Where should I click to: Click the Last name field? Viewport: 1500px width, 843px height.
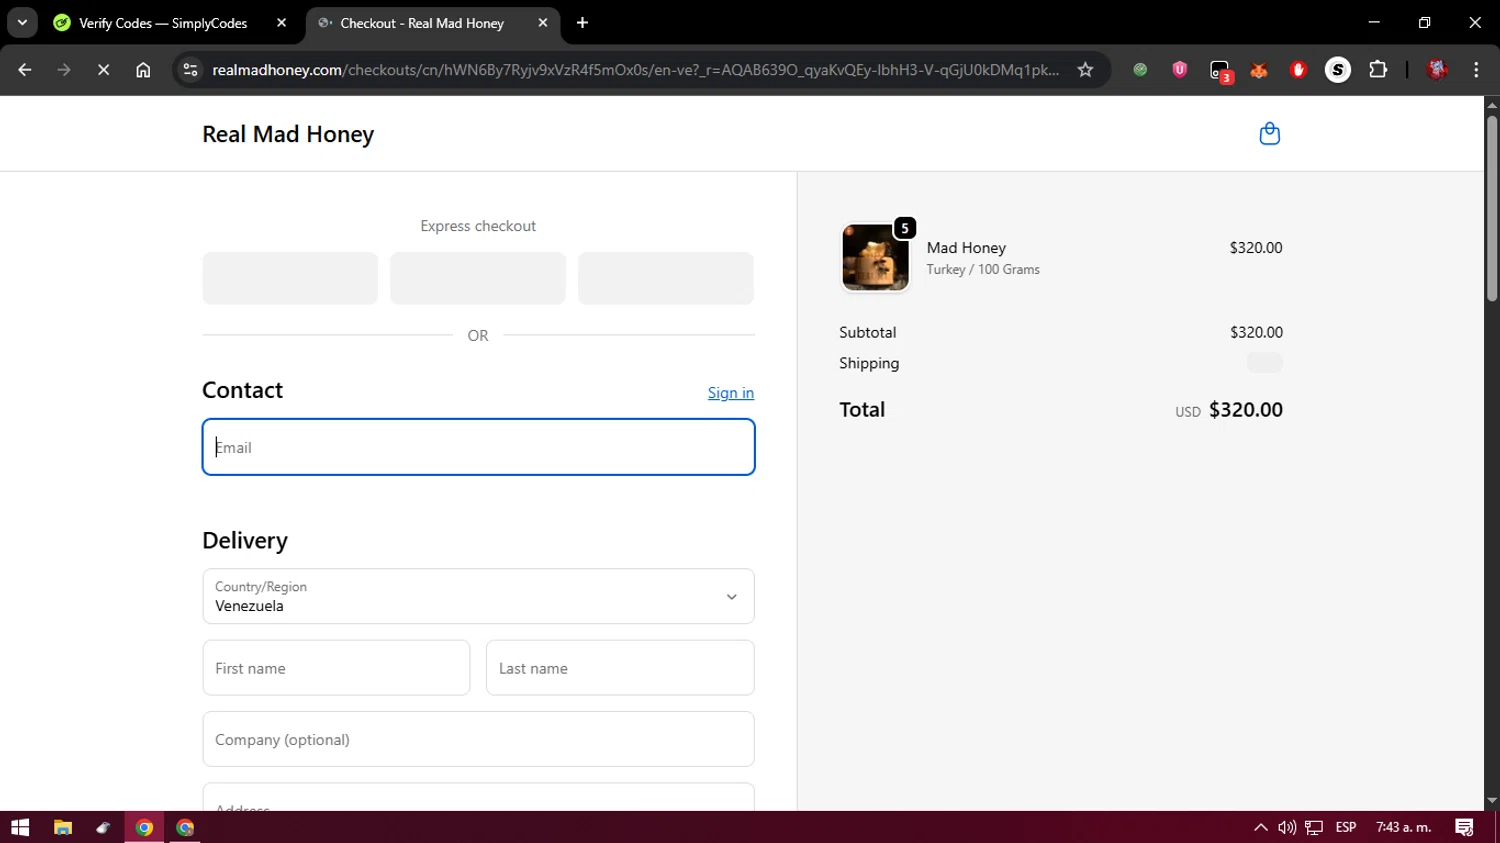620,668
